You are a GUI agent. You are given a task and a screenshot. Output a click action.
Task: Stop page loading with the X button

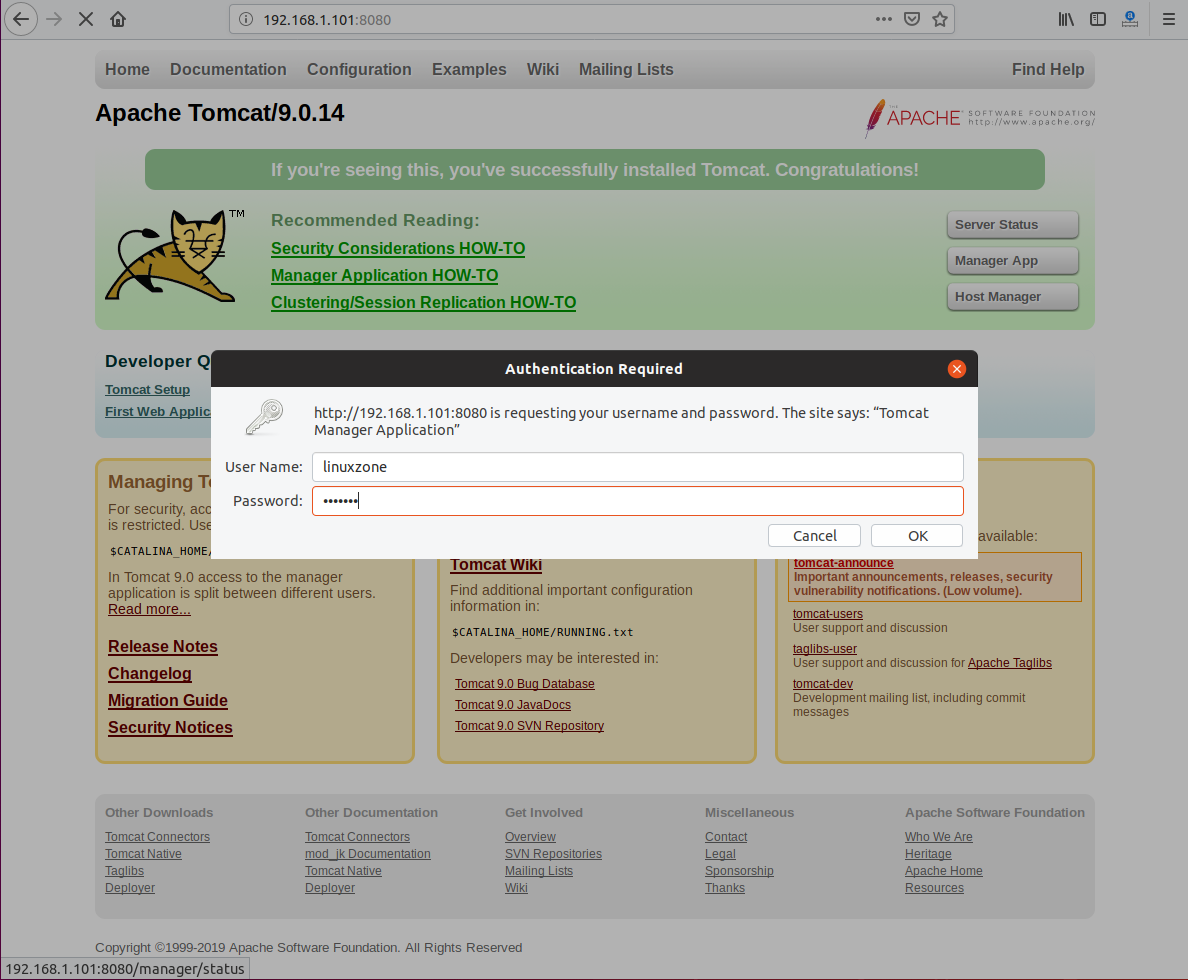[x=85, y=19]
